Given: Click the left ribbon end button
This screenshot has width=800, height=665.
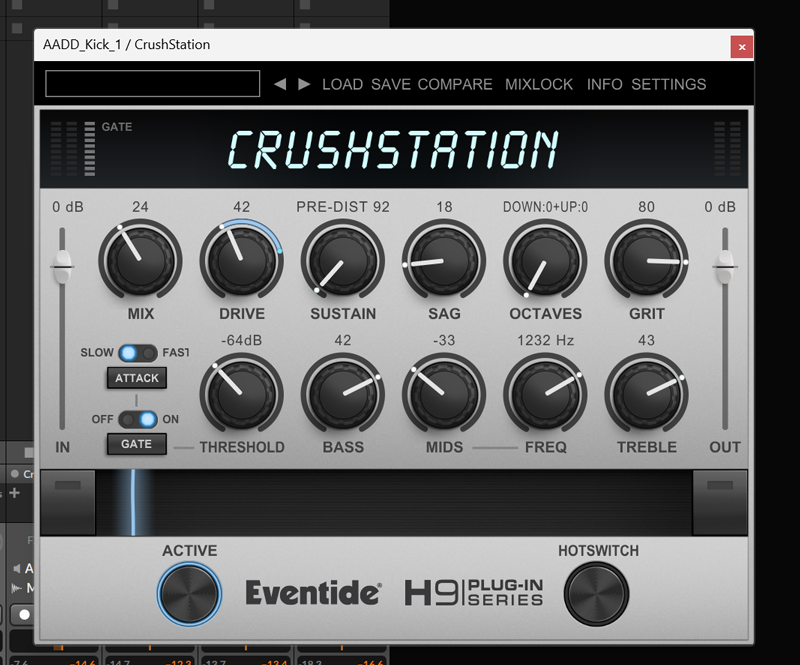Looking at the screenshot, I should (68, 502).
